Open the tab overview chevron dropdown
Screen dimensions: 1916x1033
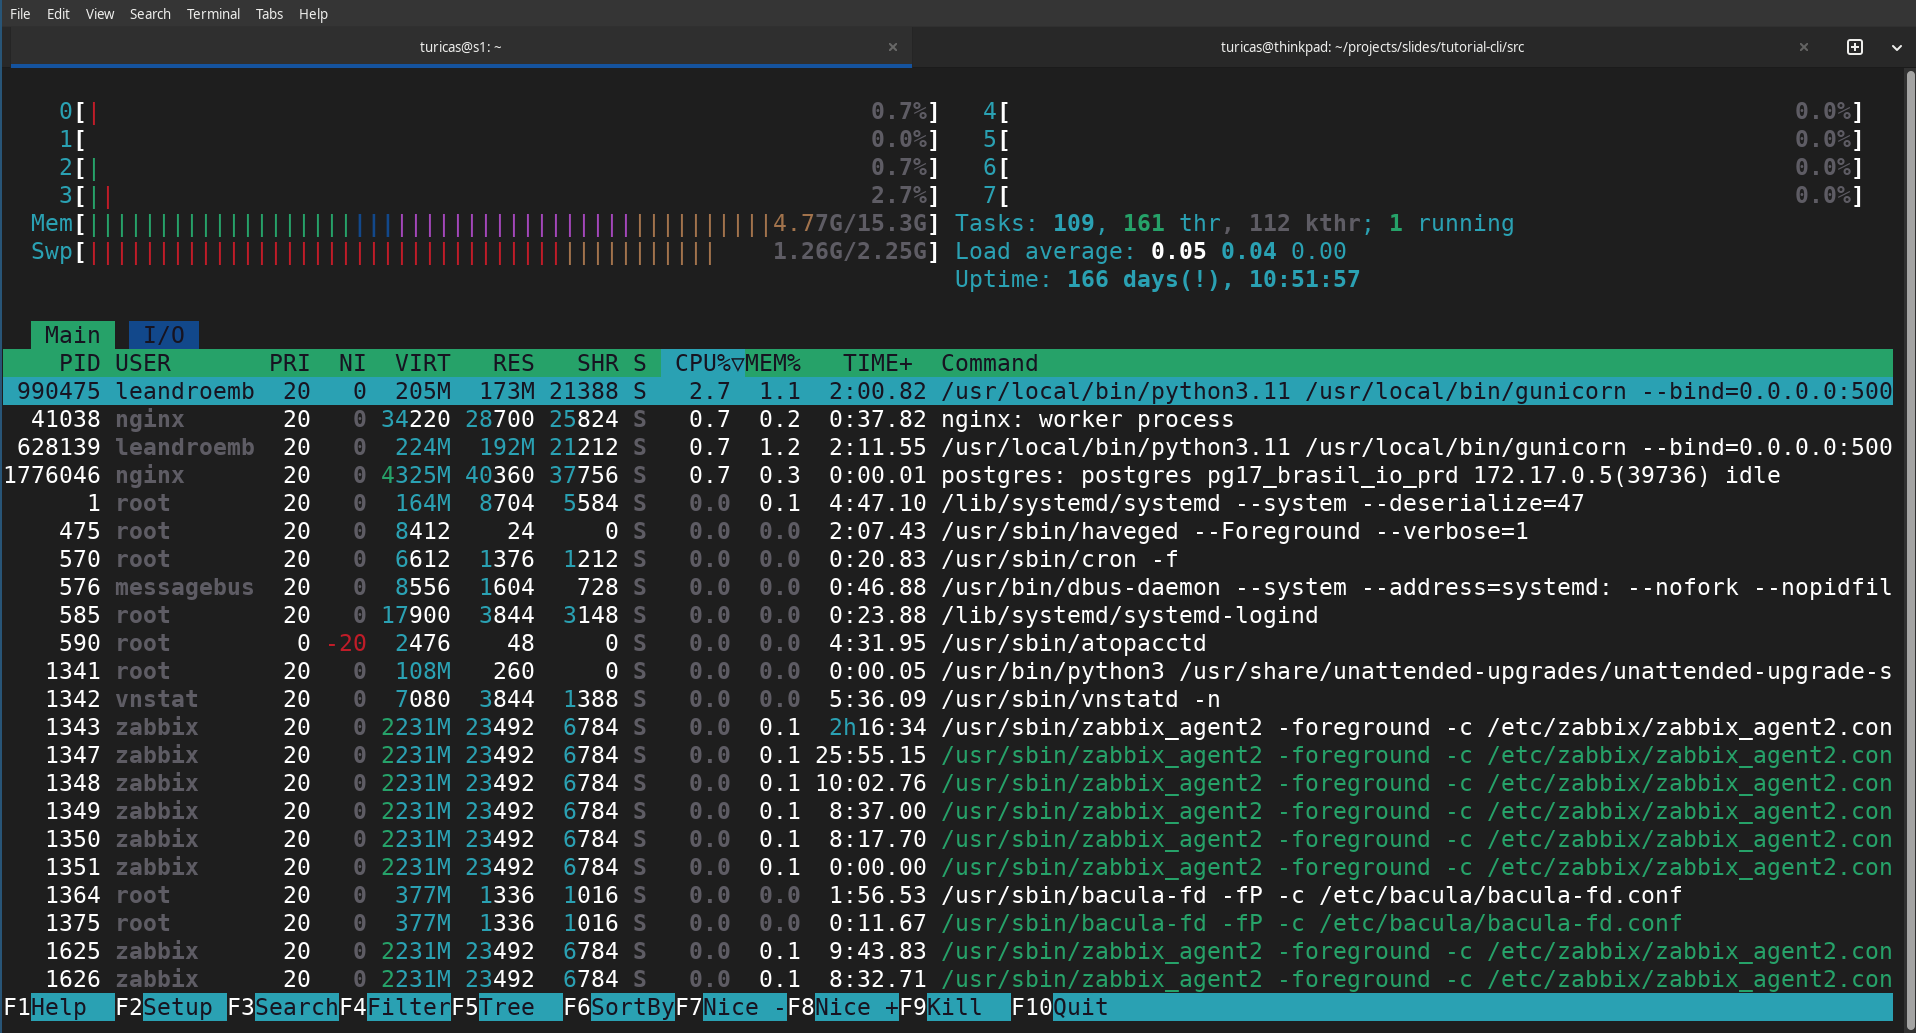pyautogui.click(x=1896, y=46)
